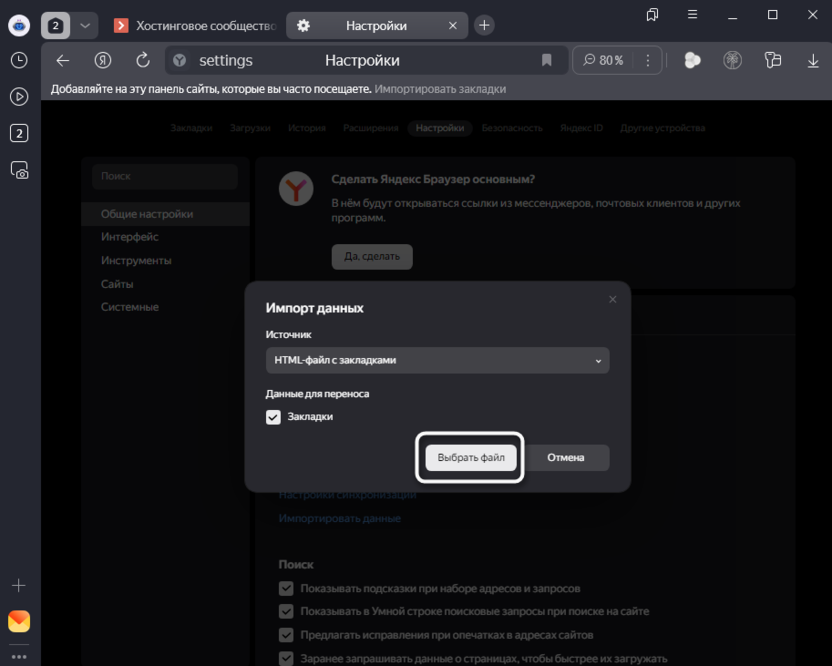Click the colorful circles extension icon
The height and width of the screenshot is (666, 832).
[692, 60]
